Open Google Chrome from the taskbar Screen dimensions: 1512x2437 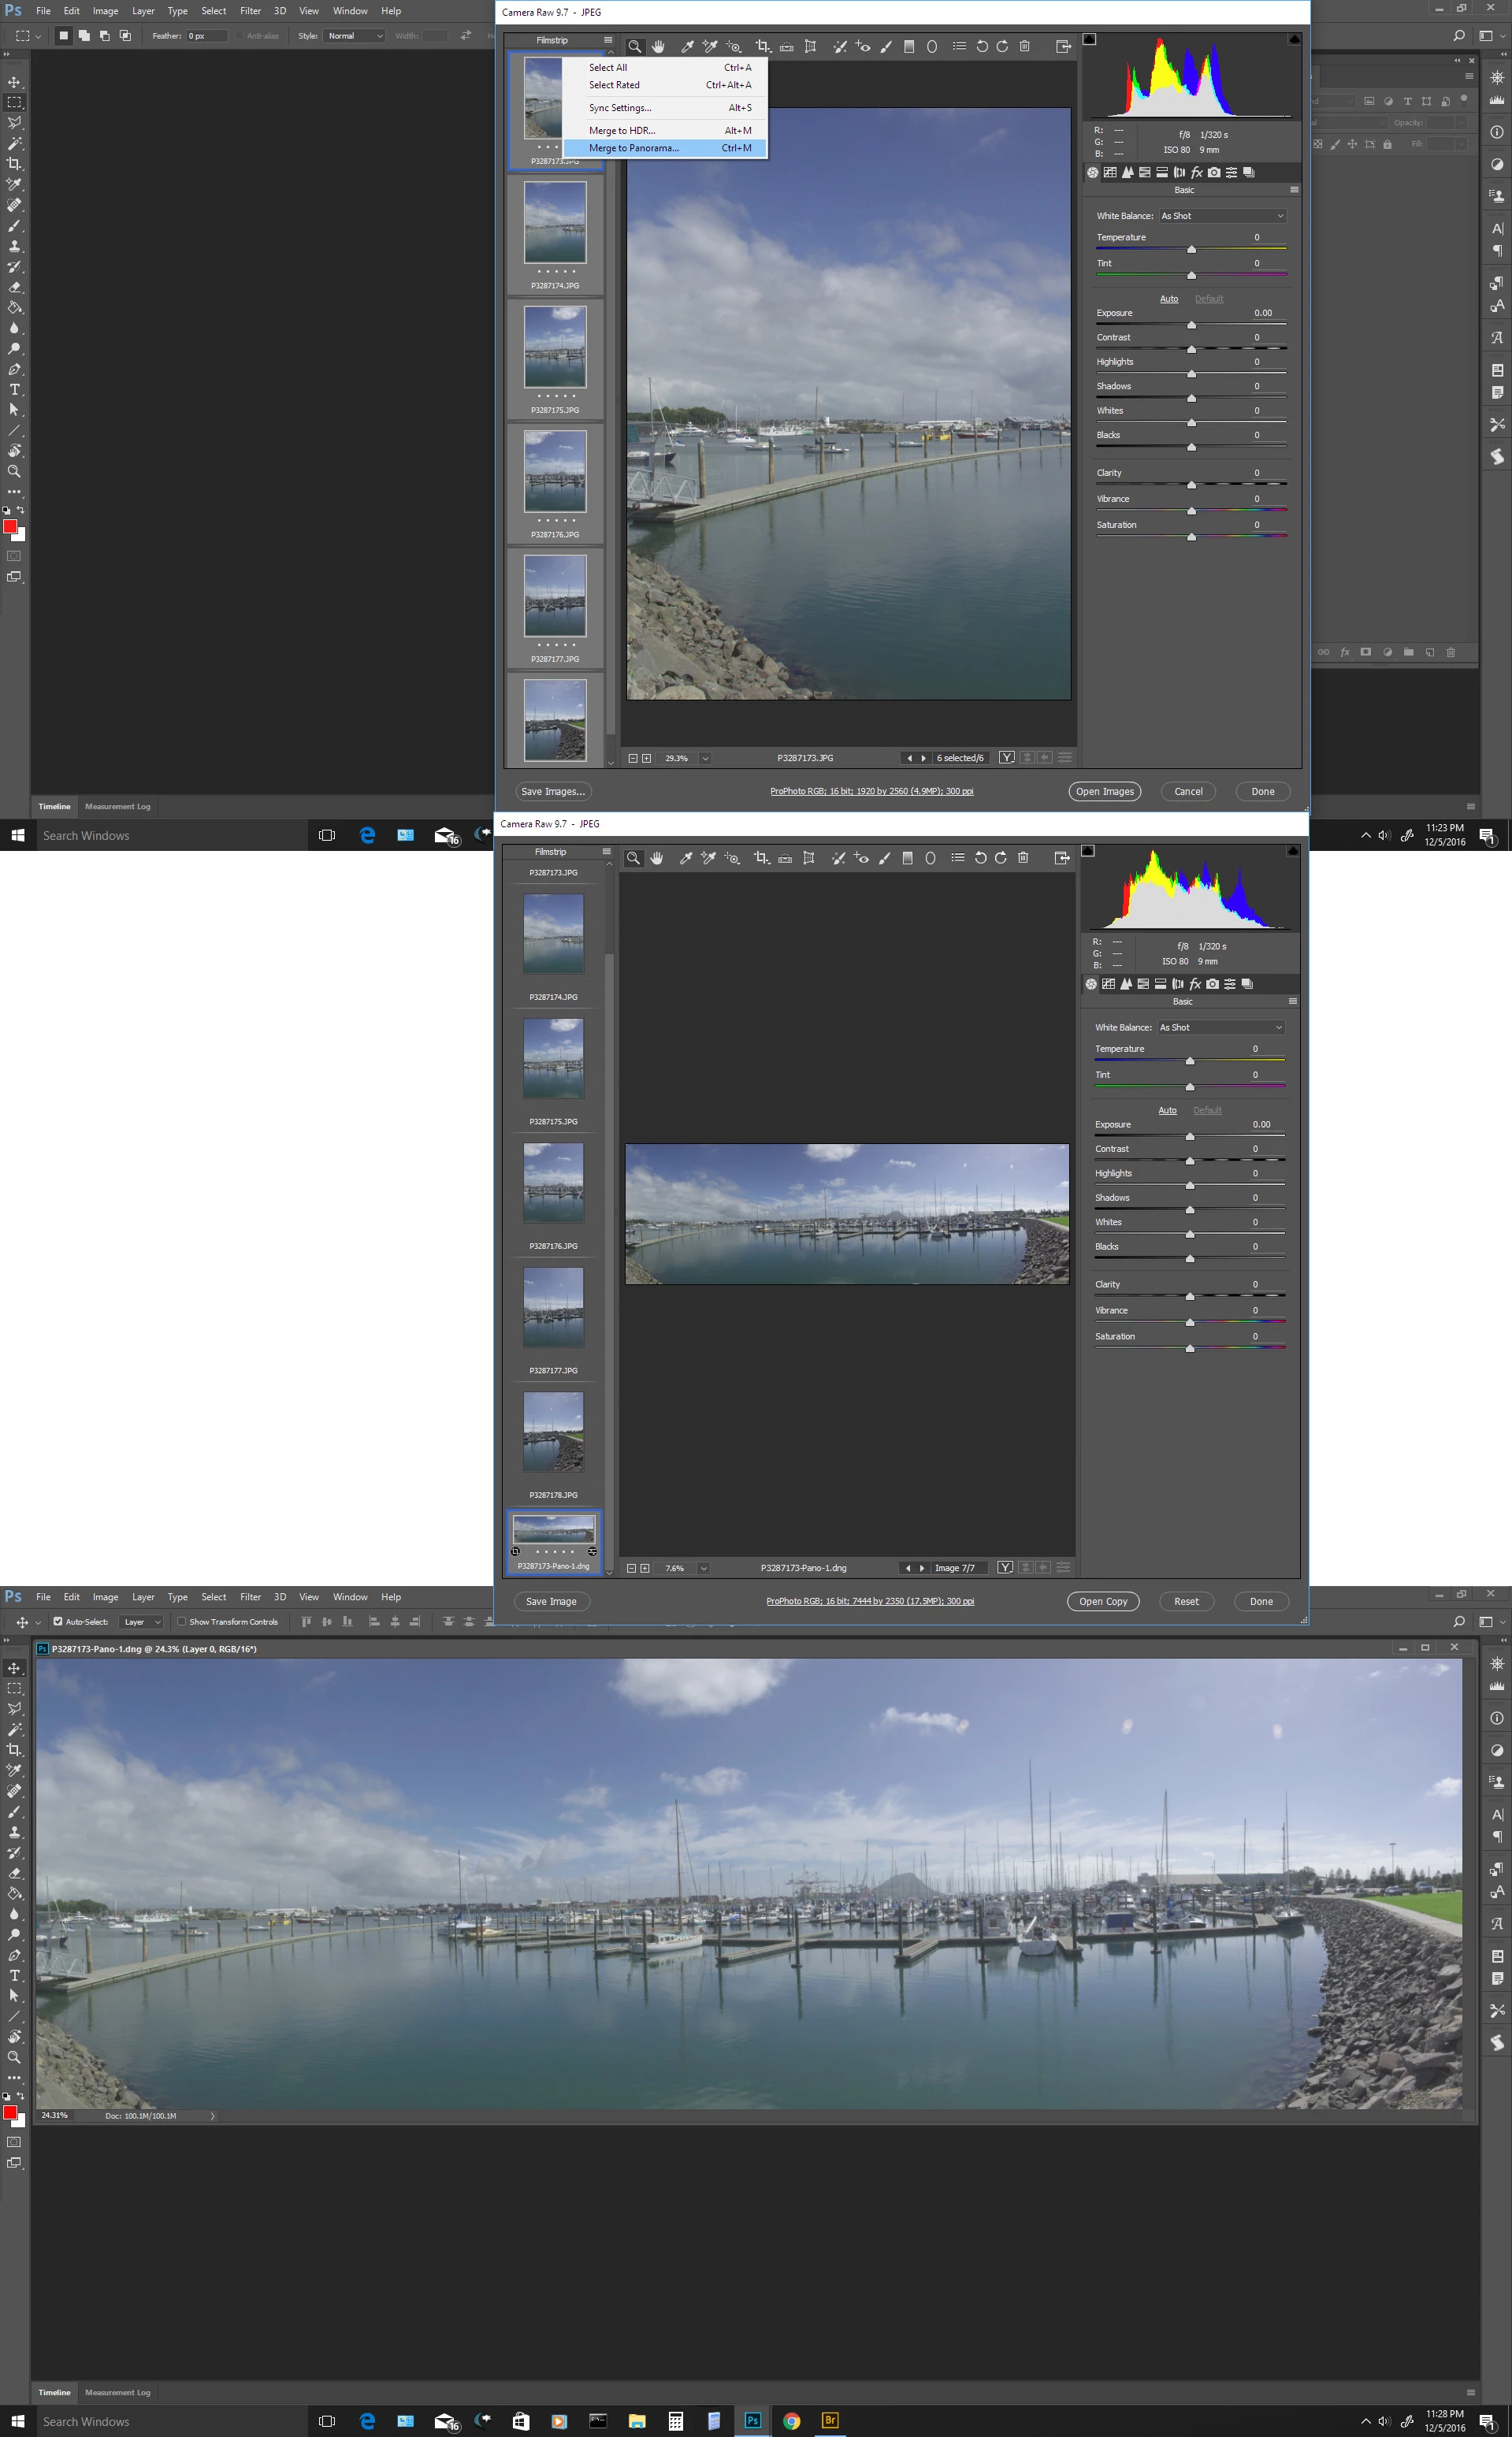pyautogui.click(x=791, y=2421)
